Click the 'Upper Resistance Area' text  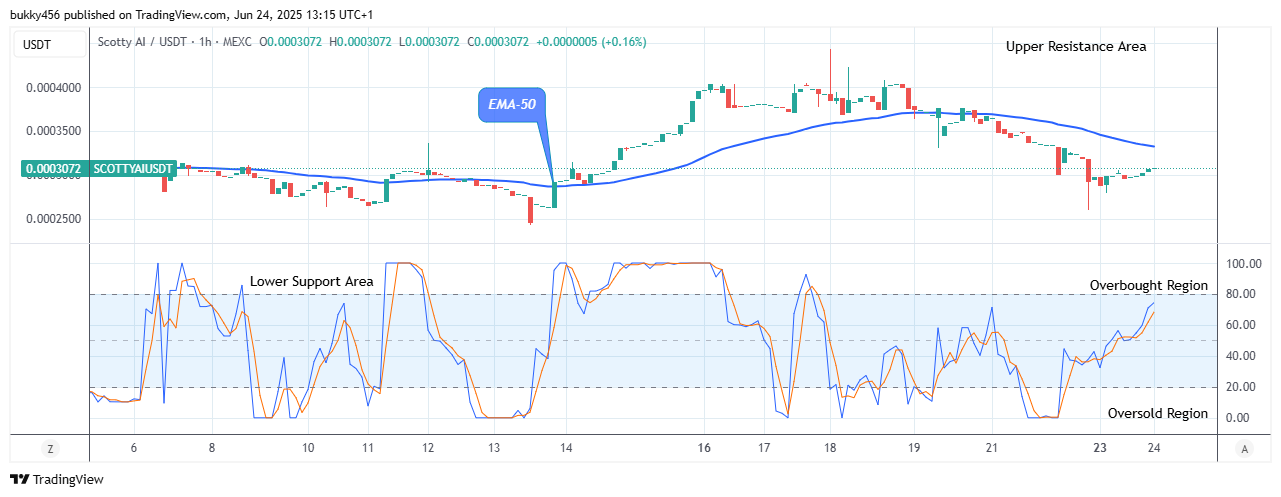[x=1076, y=46]
